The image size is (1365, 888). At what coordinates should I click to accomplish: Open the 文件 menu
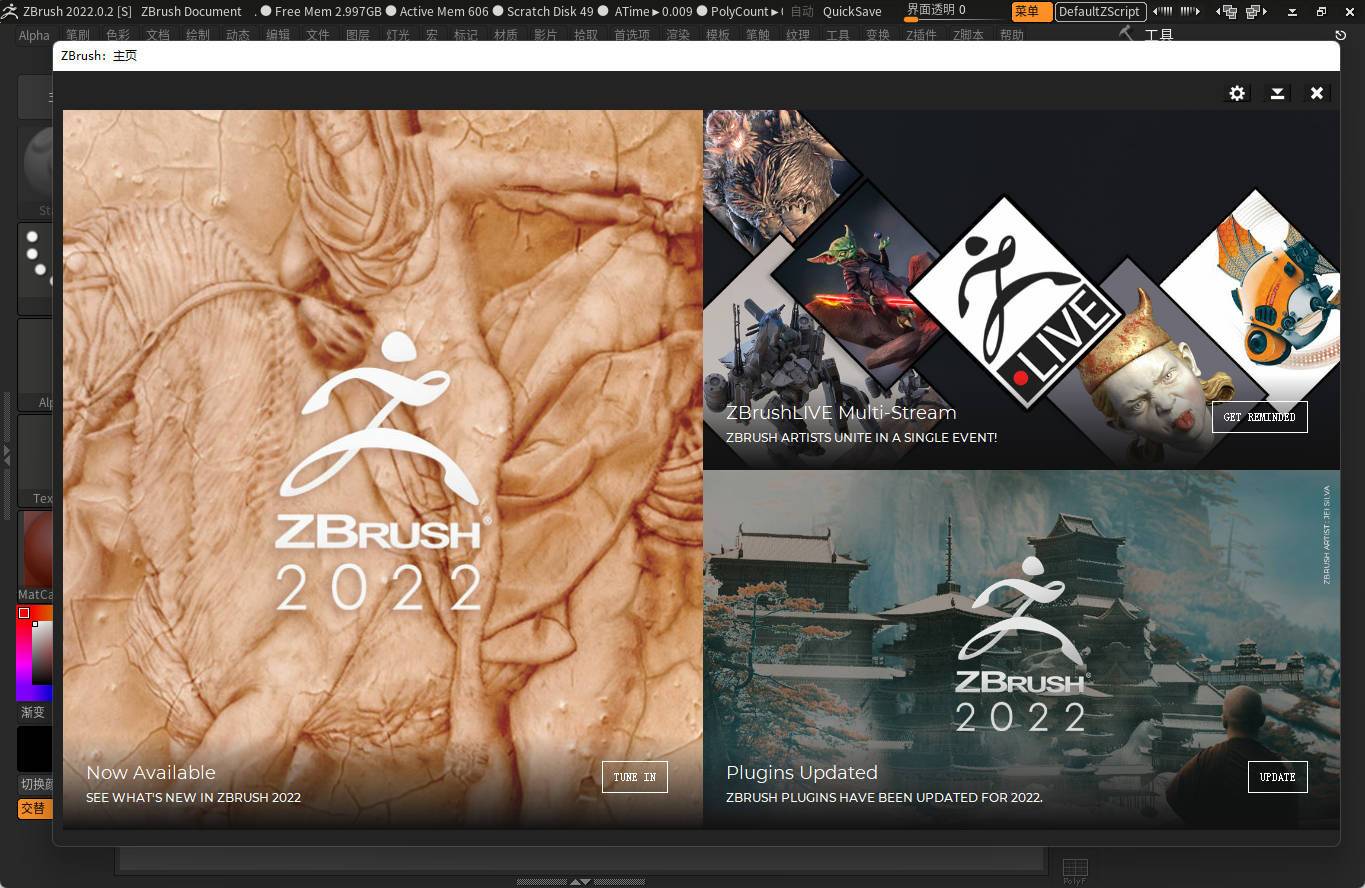[x=318, y=35]
